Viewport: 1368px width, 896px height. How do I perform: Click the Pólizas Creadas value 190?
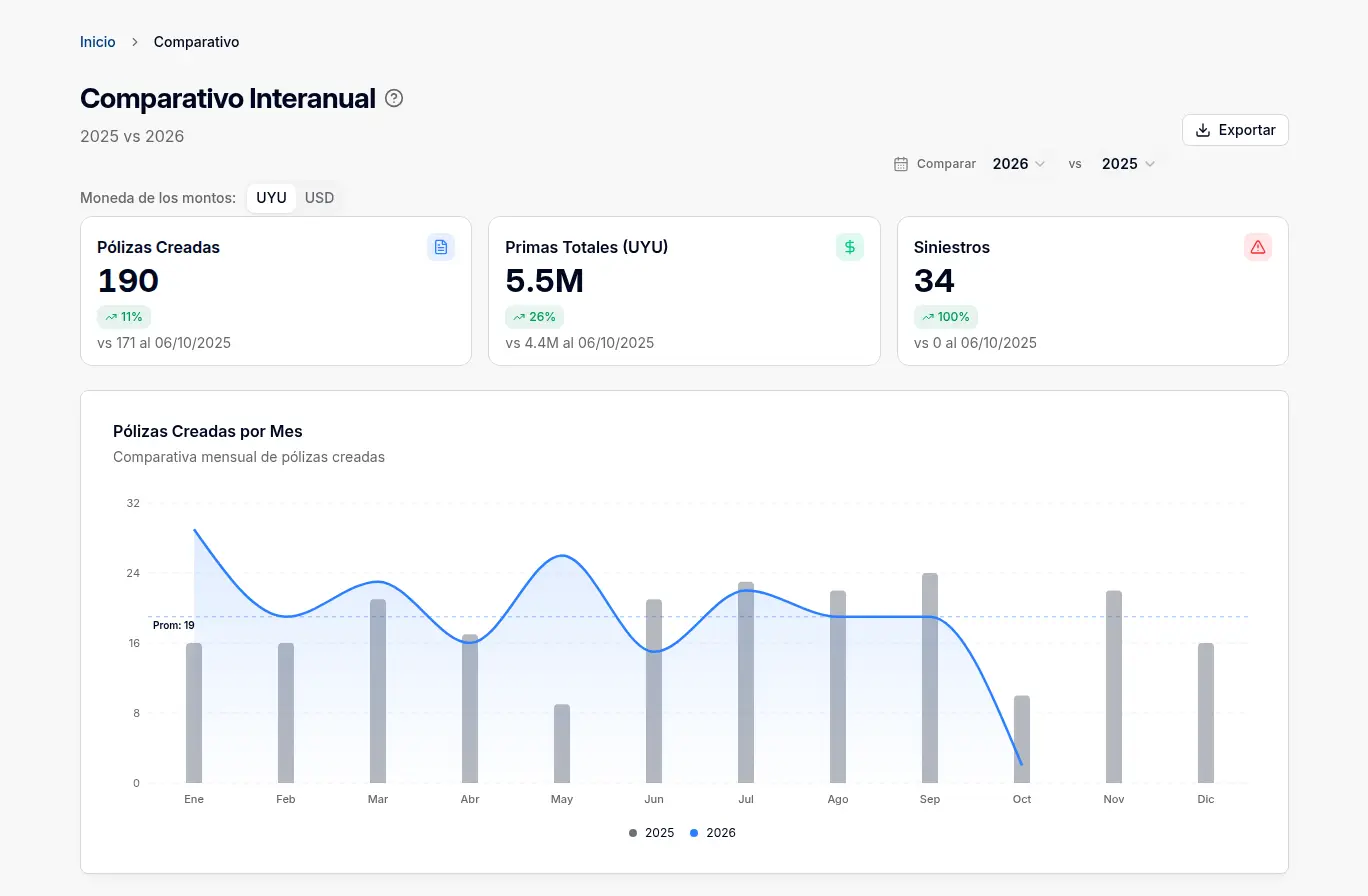pos(128,281)
